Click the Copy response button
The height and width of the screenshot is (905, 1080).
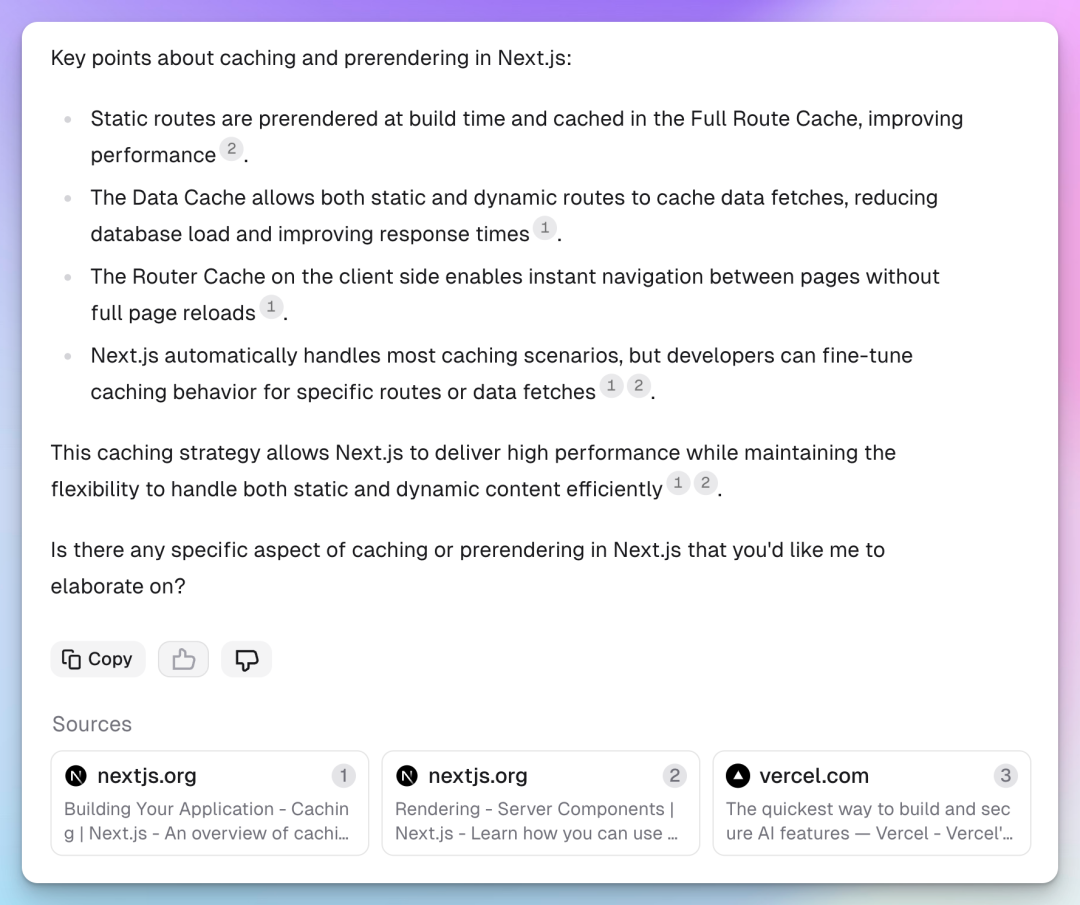click(97, 659)
